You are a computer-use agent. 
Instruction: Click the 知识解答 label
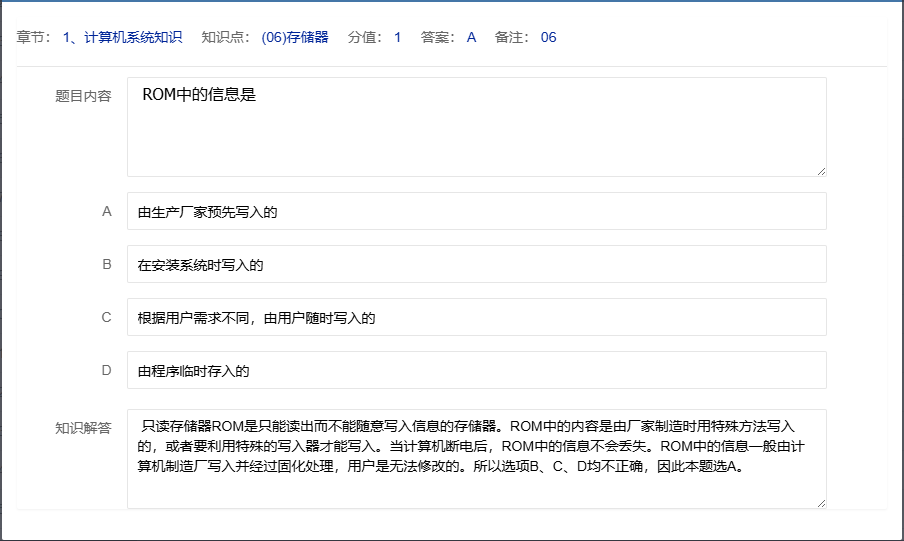(83, 428)
